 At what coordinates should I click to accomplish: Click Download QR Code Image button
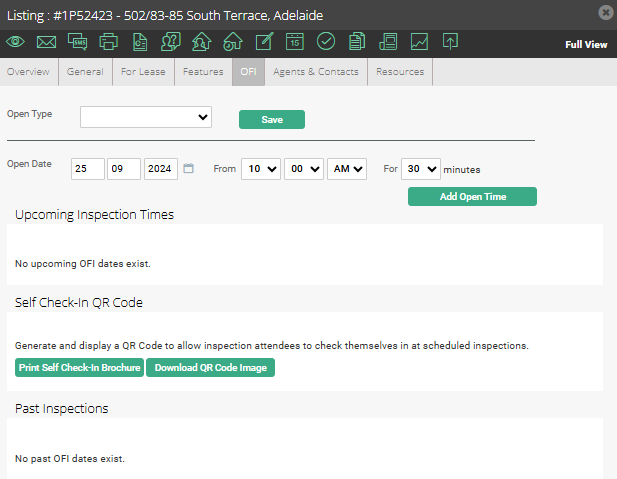(210, 367)
